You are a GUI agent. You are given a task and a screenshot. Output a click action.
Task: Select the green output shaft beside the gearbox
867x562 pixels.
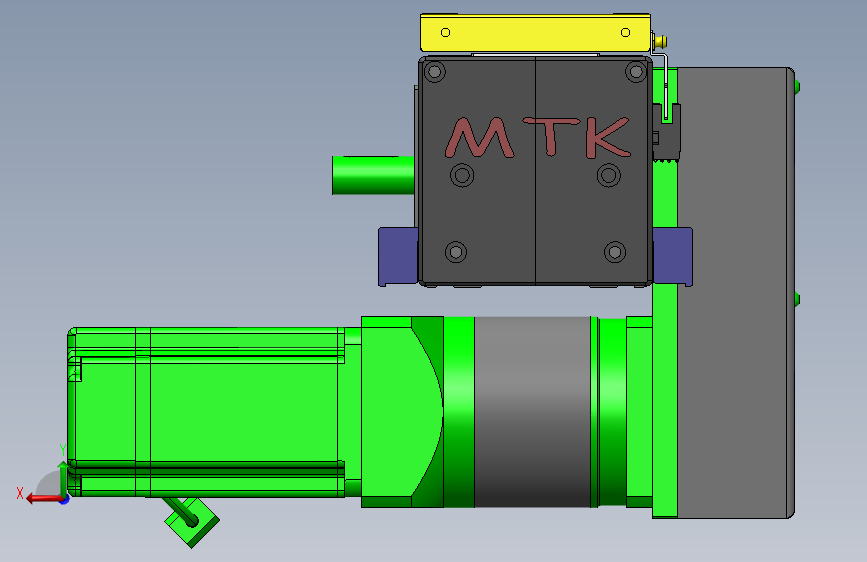pos(373,175)
